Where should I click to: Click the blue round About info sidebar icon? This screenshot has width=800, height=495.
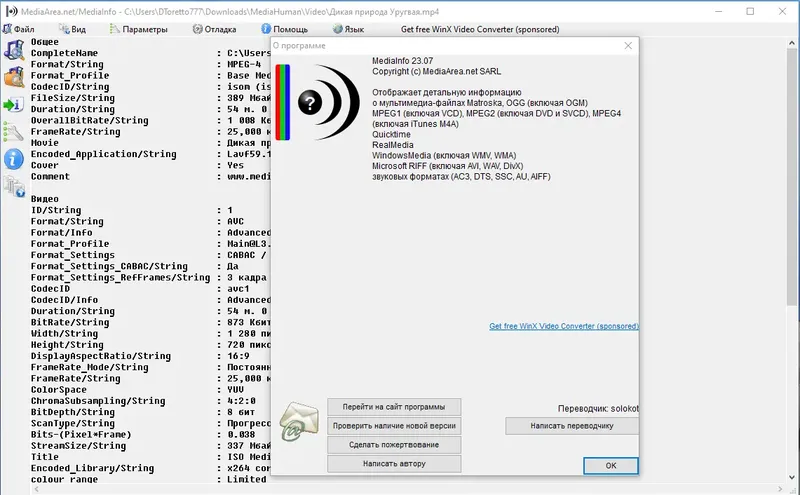(14, 159)
